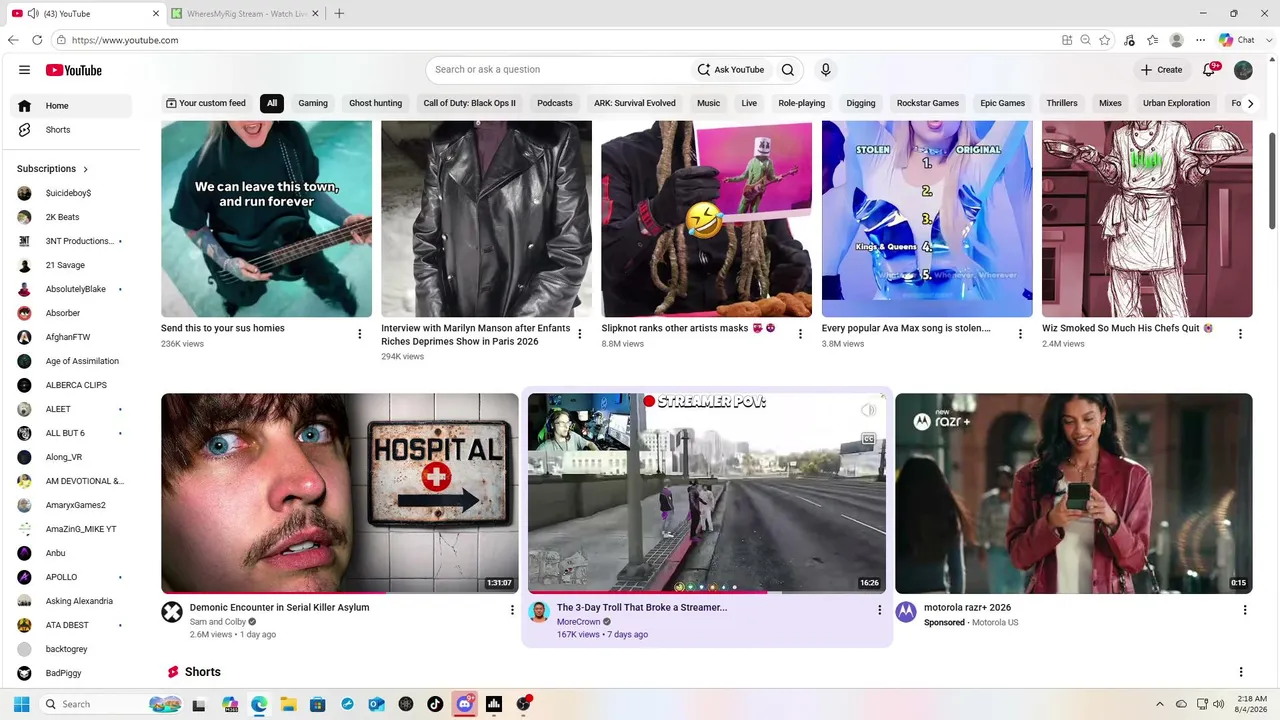The image size is (1280, 720).
Task: Open options for the Marilyn Manson interview Short
Action: click(x=580, y=334)
